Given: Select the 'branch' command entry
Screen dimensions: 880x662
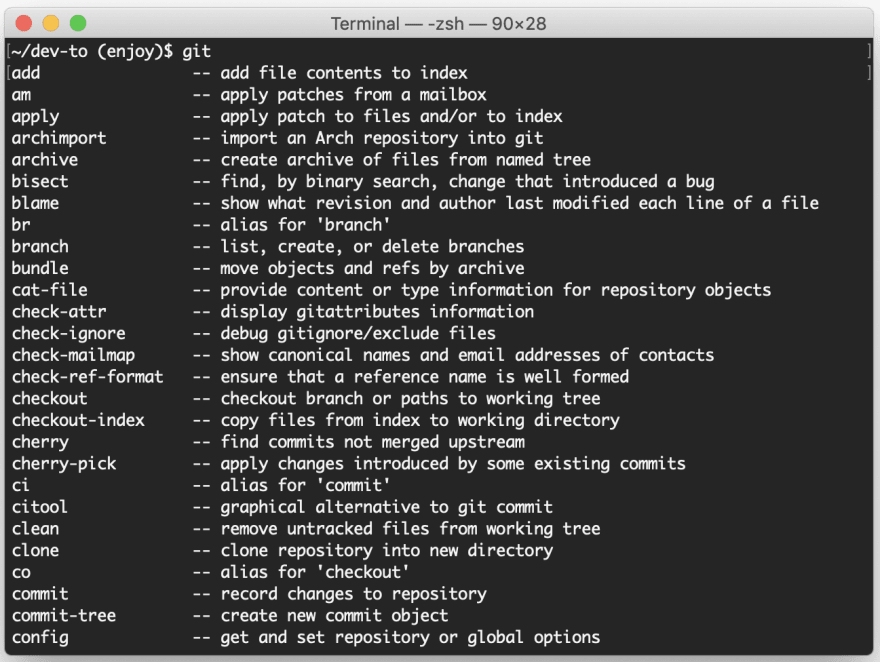Looking at the screenshot, I should click(40, 247).
